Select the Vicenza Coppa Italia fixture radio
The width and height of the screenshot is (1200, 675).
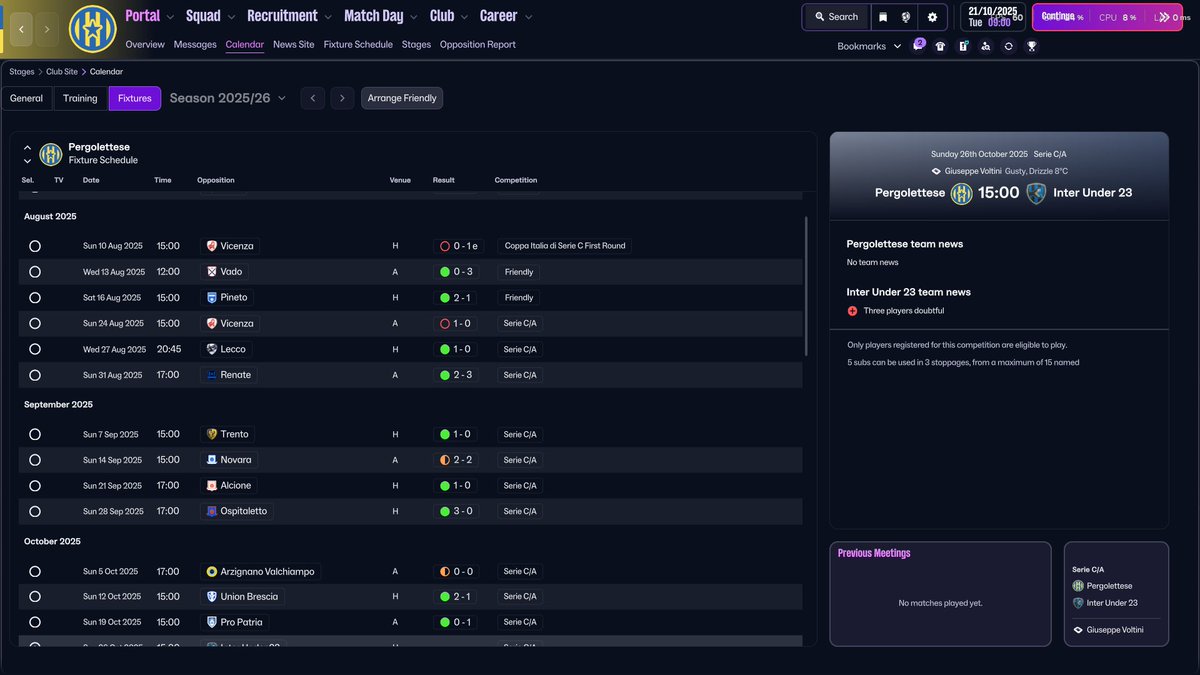pyautogui.click(x=35, y=246)
